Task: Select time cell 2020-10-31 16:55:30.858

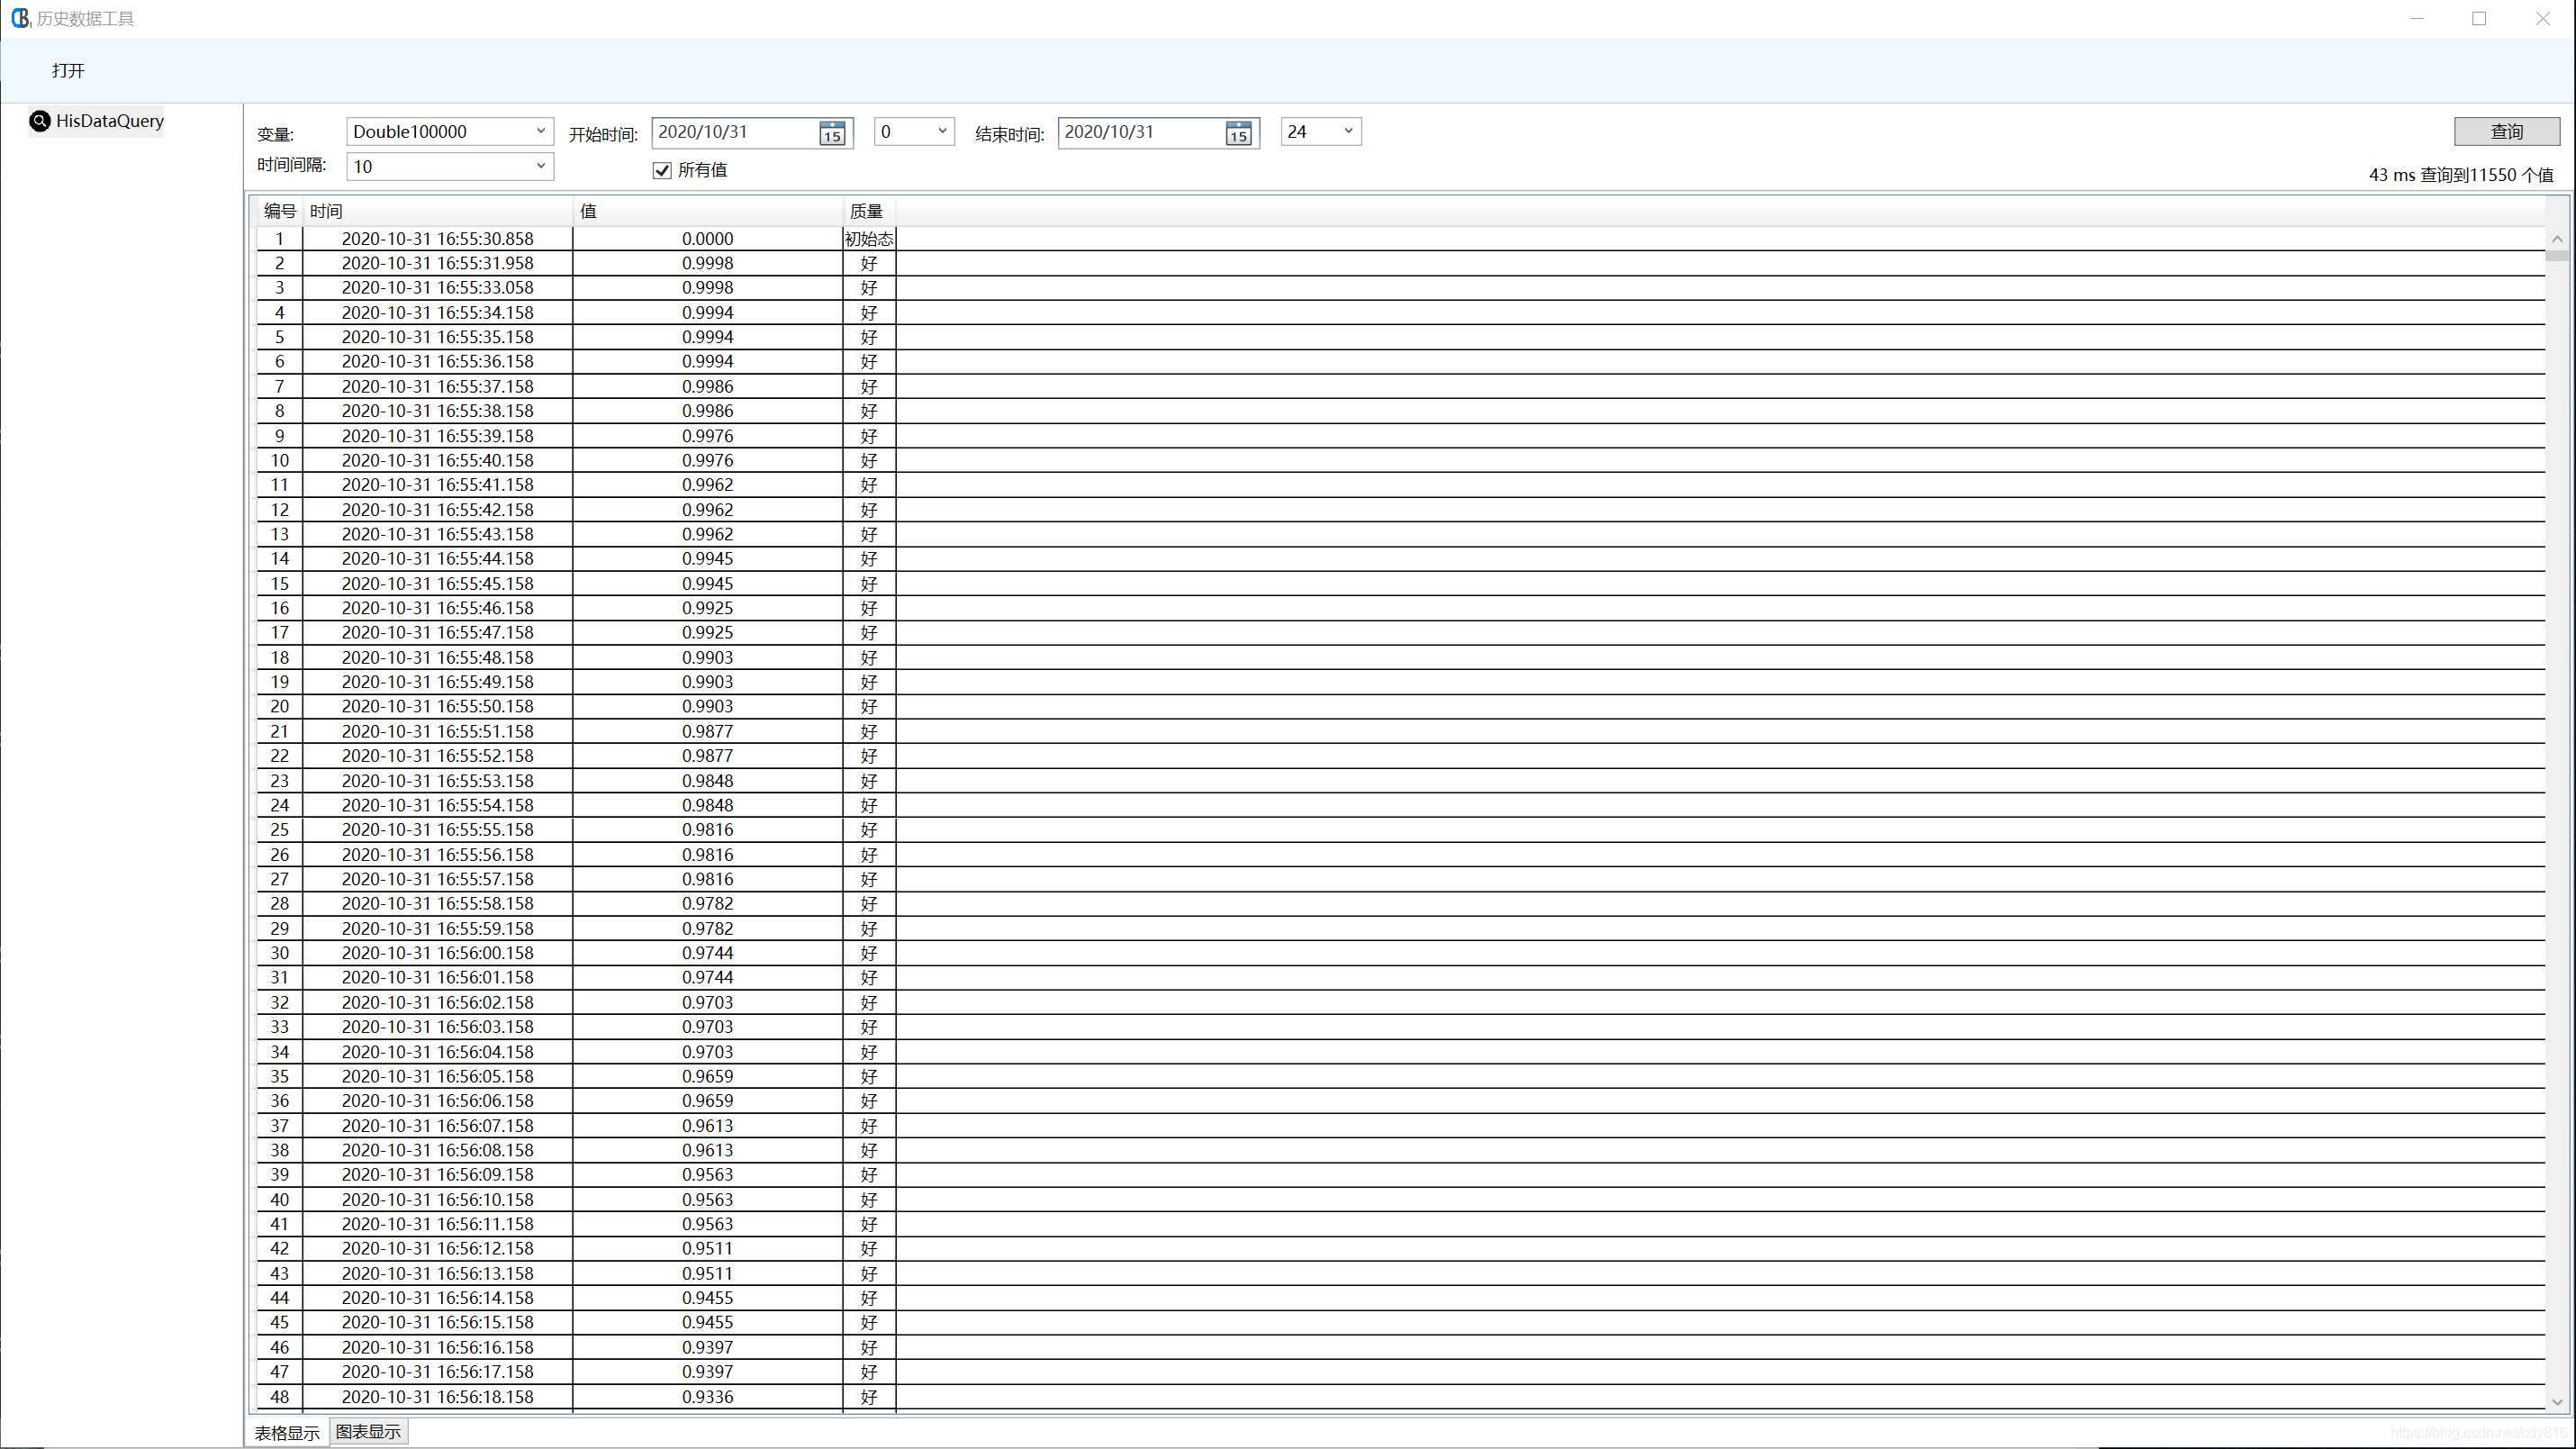Action: pyautogui.click(x=438, y=239)
